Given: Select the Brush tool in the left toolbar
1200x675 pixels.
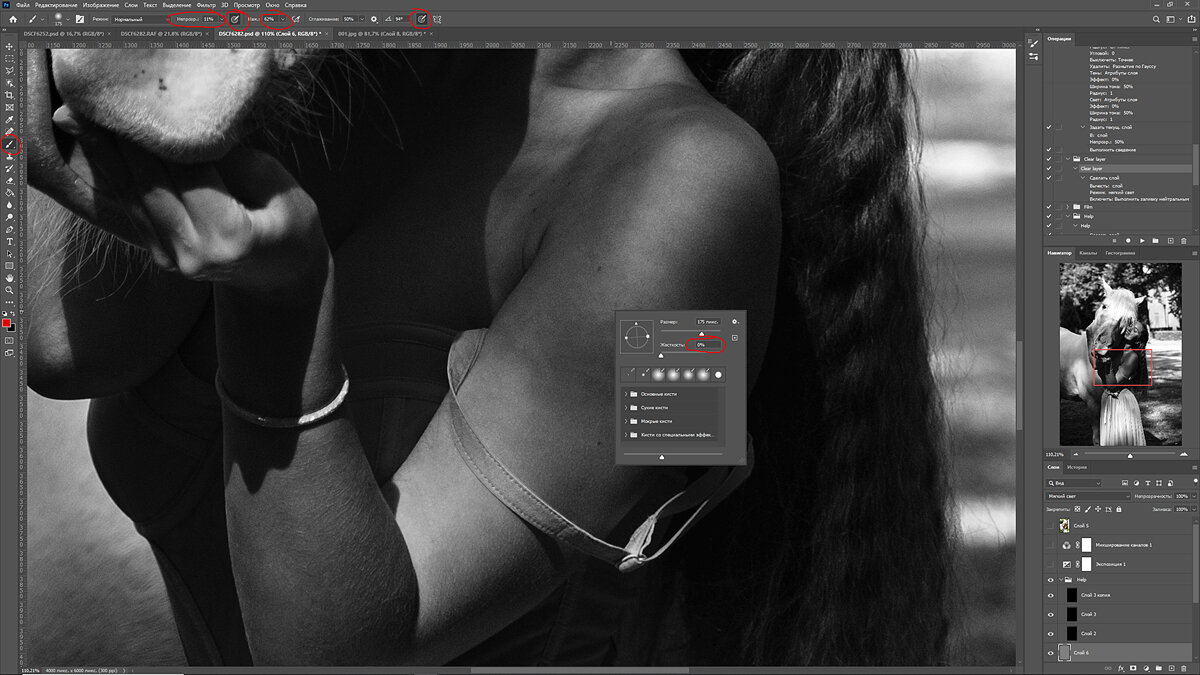Looking at the screenshot, I should (9, 144).
